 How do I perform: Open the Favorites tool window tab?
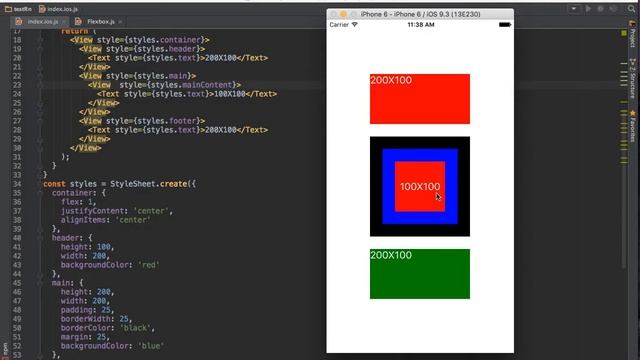point(633,126)
